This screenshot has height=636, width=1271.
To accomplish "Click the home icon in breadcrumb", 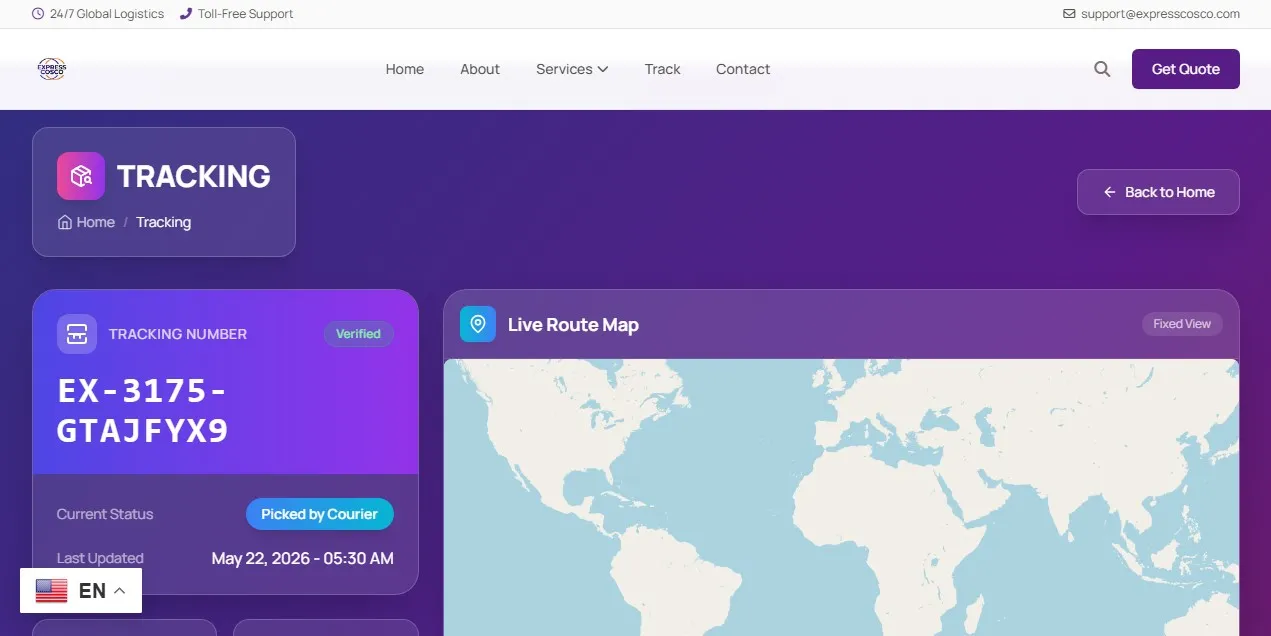I will (65, 222).
